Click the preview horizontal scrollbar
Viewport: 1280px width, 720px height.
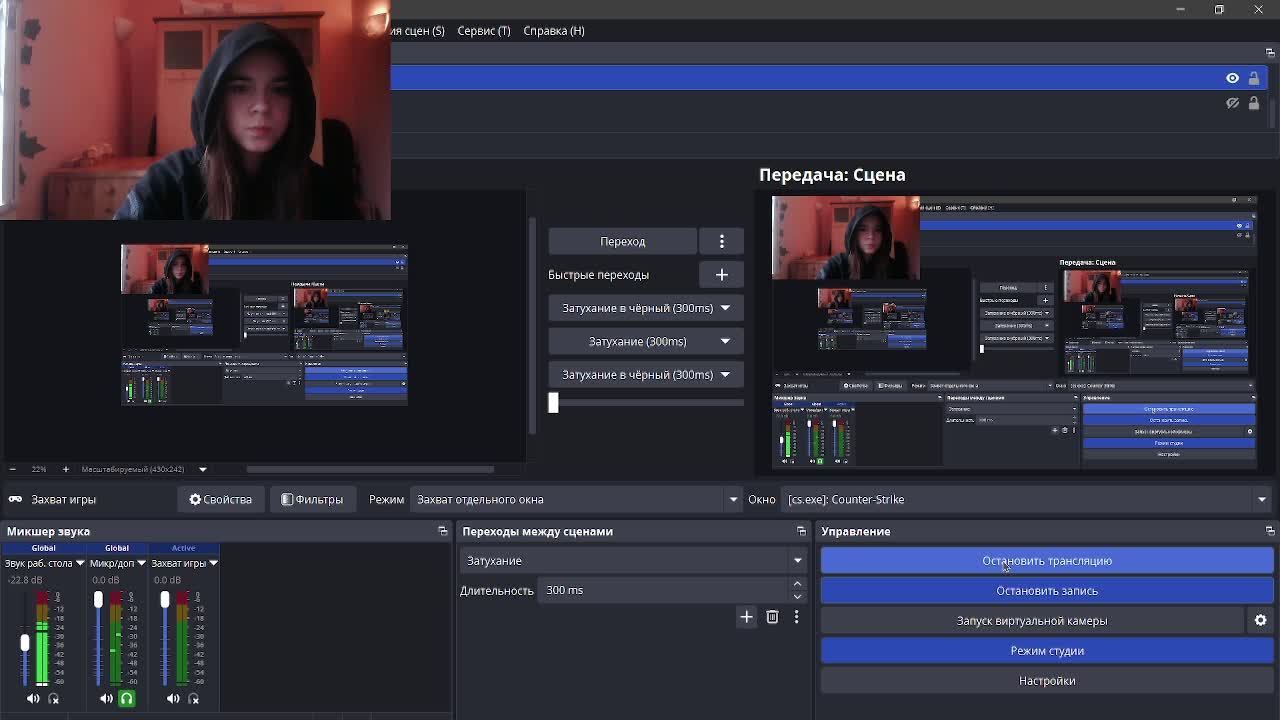(370, 469)
